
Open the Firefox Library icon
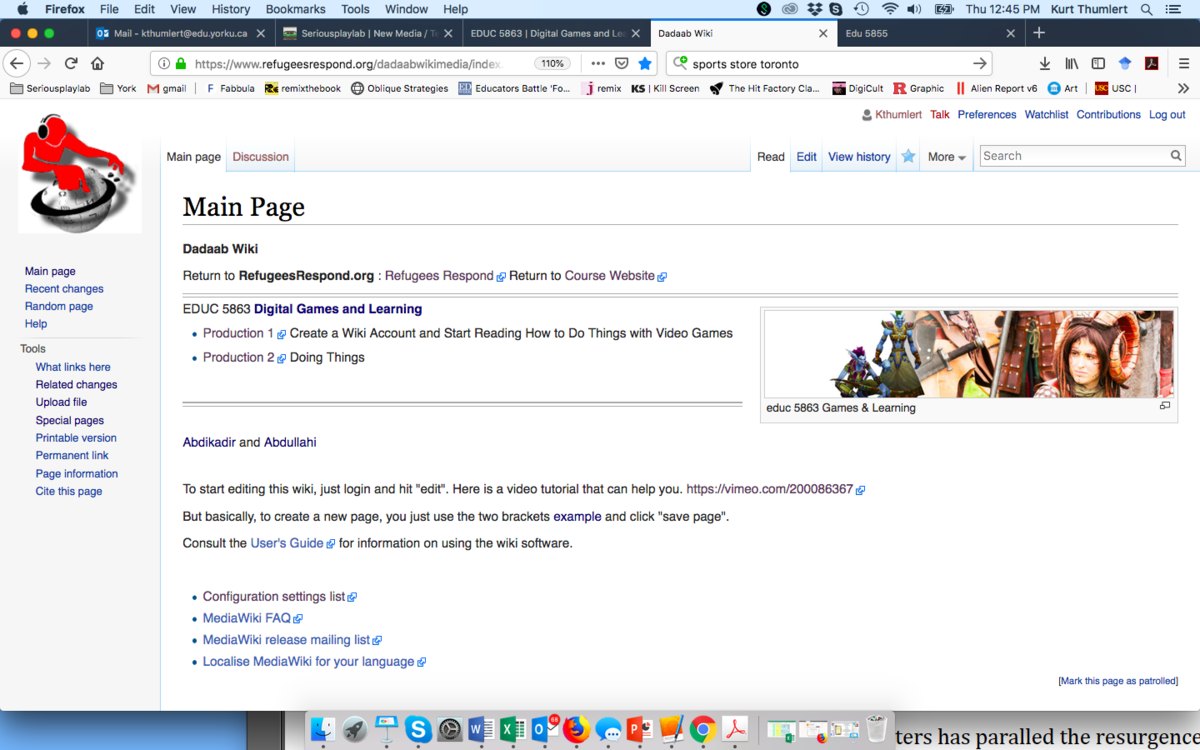(x=1071, y=63)
